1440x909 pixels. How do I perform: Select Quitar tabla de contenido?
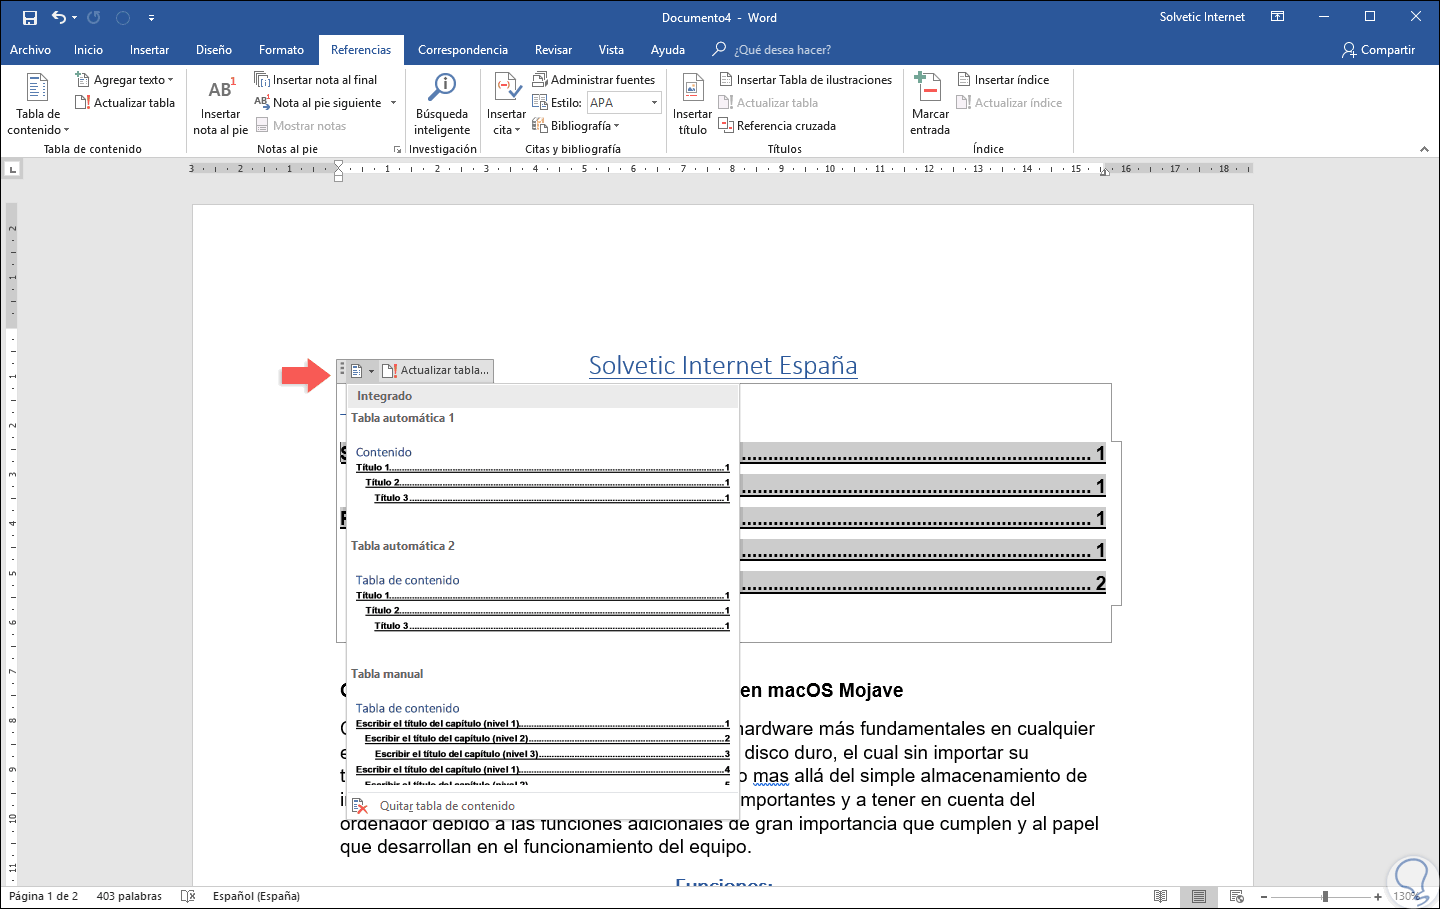tap(543, 806)
